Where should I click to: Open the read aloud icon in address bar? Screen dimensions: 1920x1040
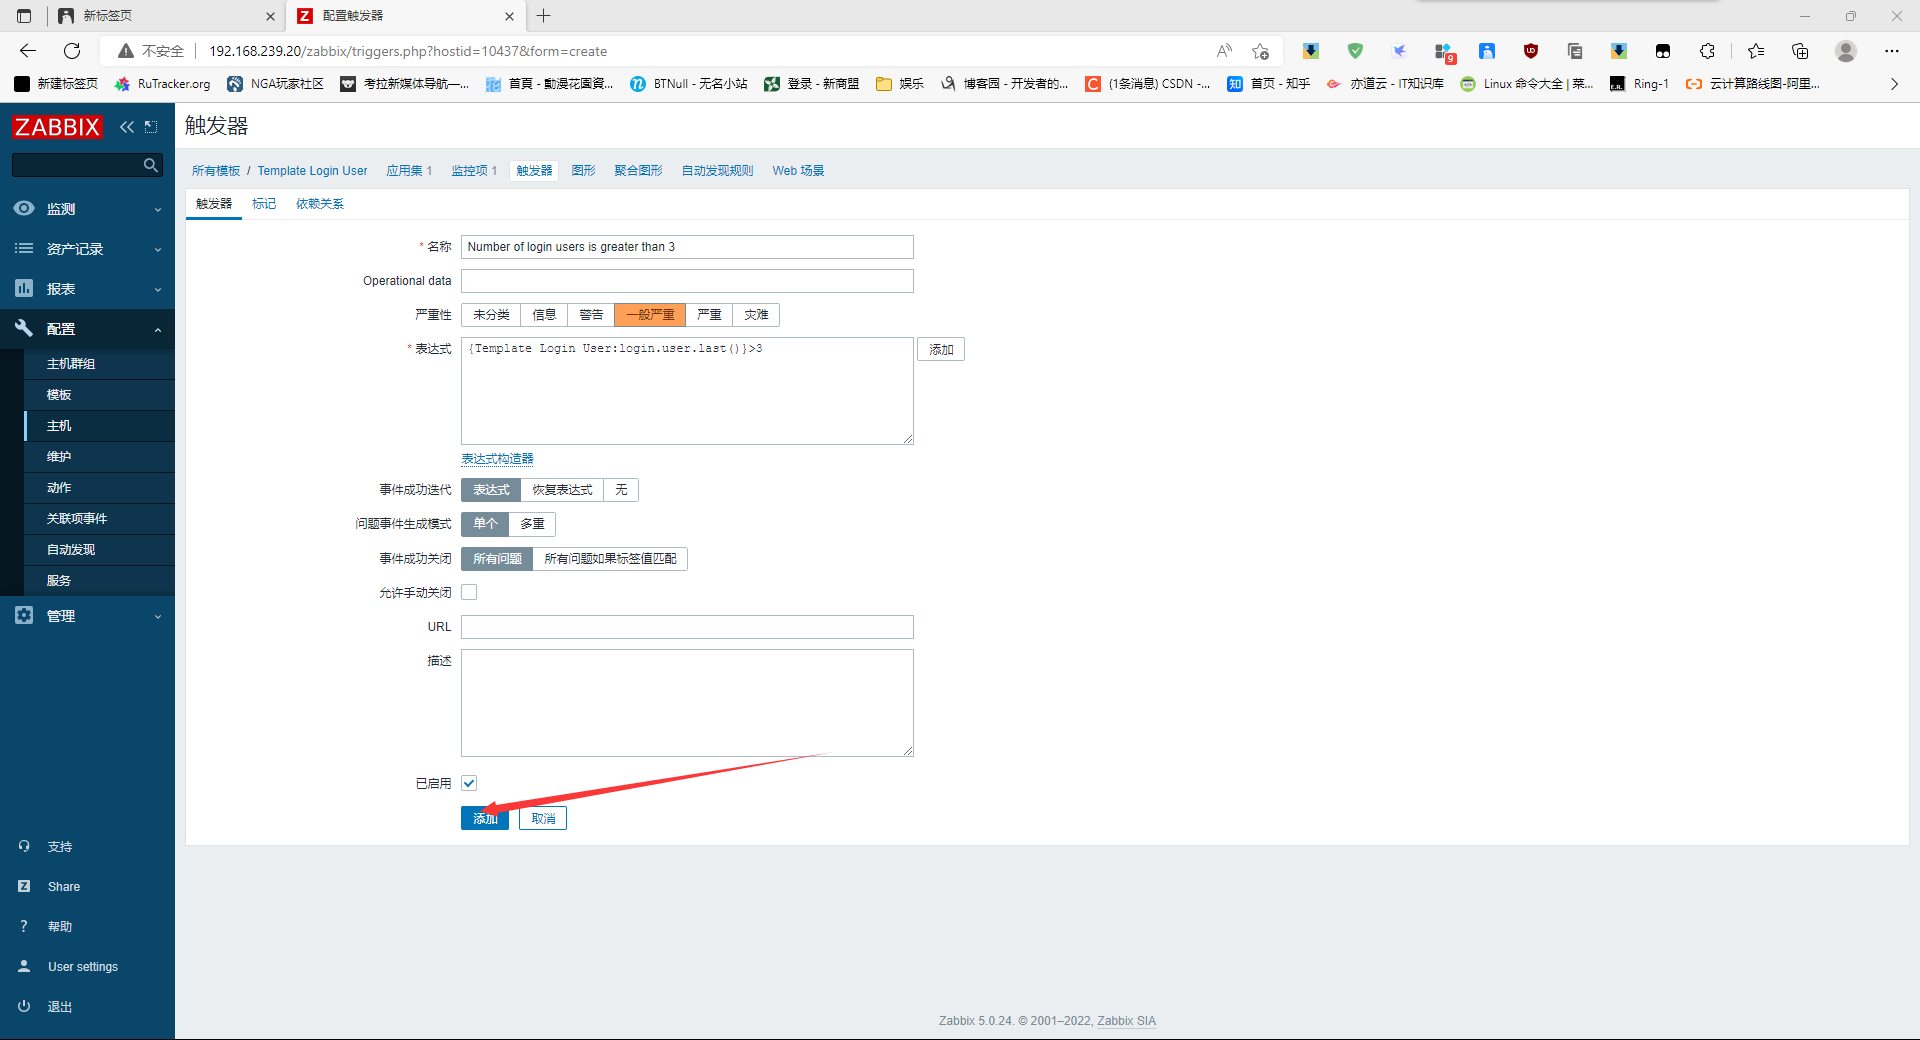(1224, 51)
